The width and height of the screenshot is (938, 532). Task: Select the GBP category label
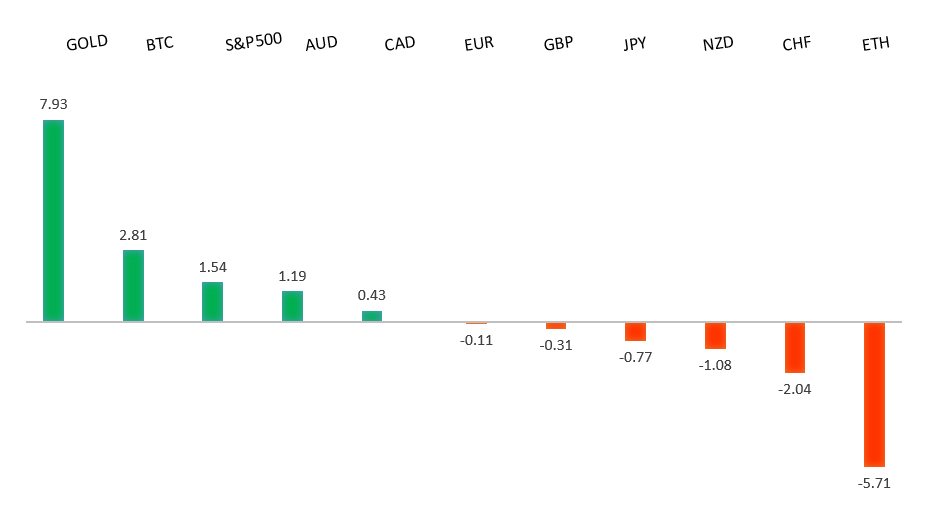pyautogui.click(x=558, y=44)
